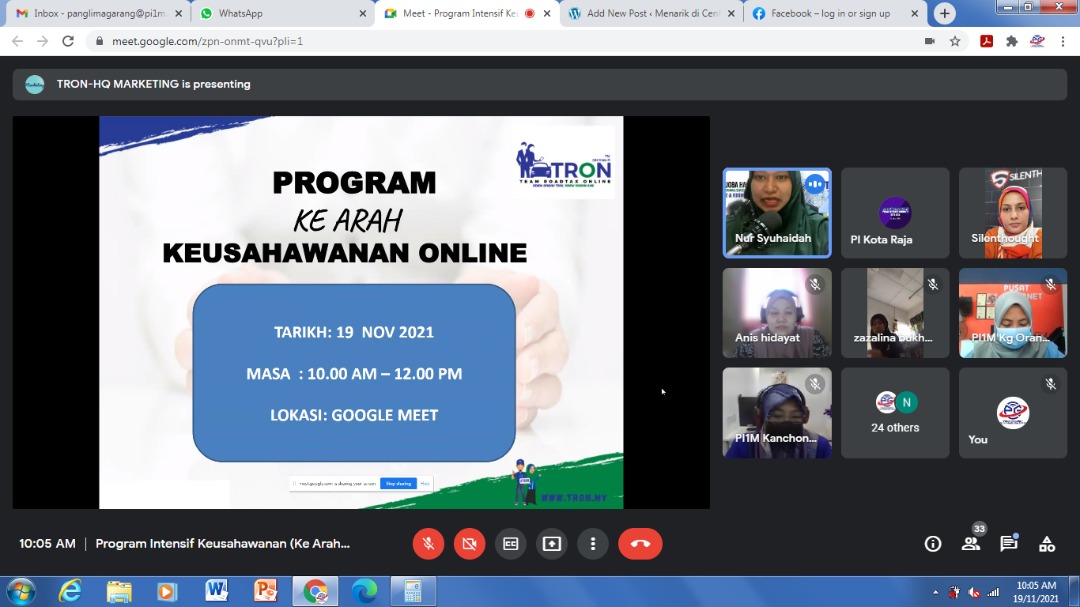The height and width of the screenshot is (607, 1080).
Task: Open Chrome's customize and control menu
Action: click(x=1063, y=41)
